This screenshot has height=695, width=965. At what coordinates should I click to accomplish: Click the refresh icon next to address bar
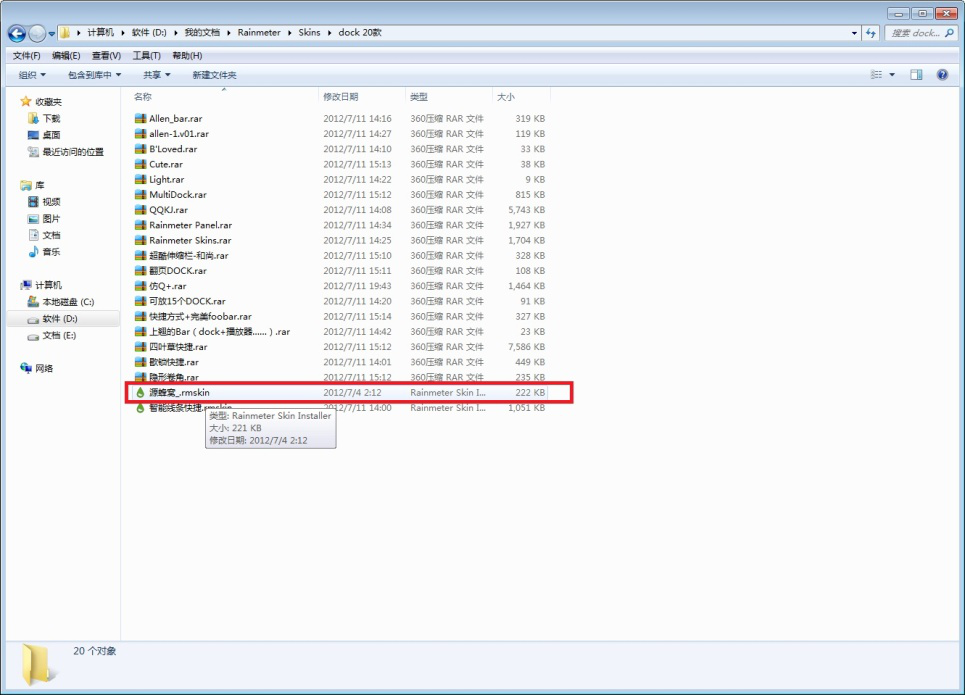pyautogui.click(x=870, y=33)
